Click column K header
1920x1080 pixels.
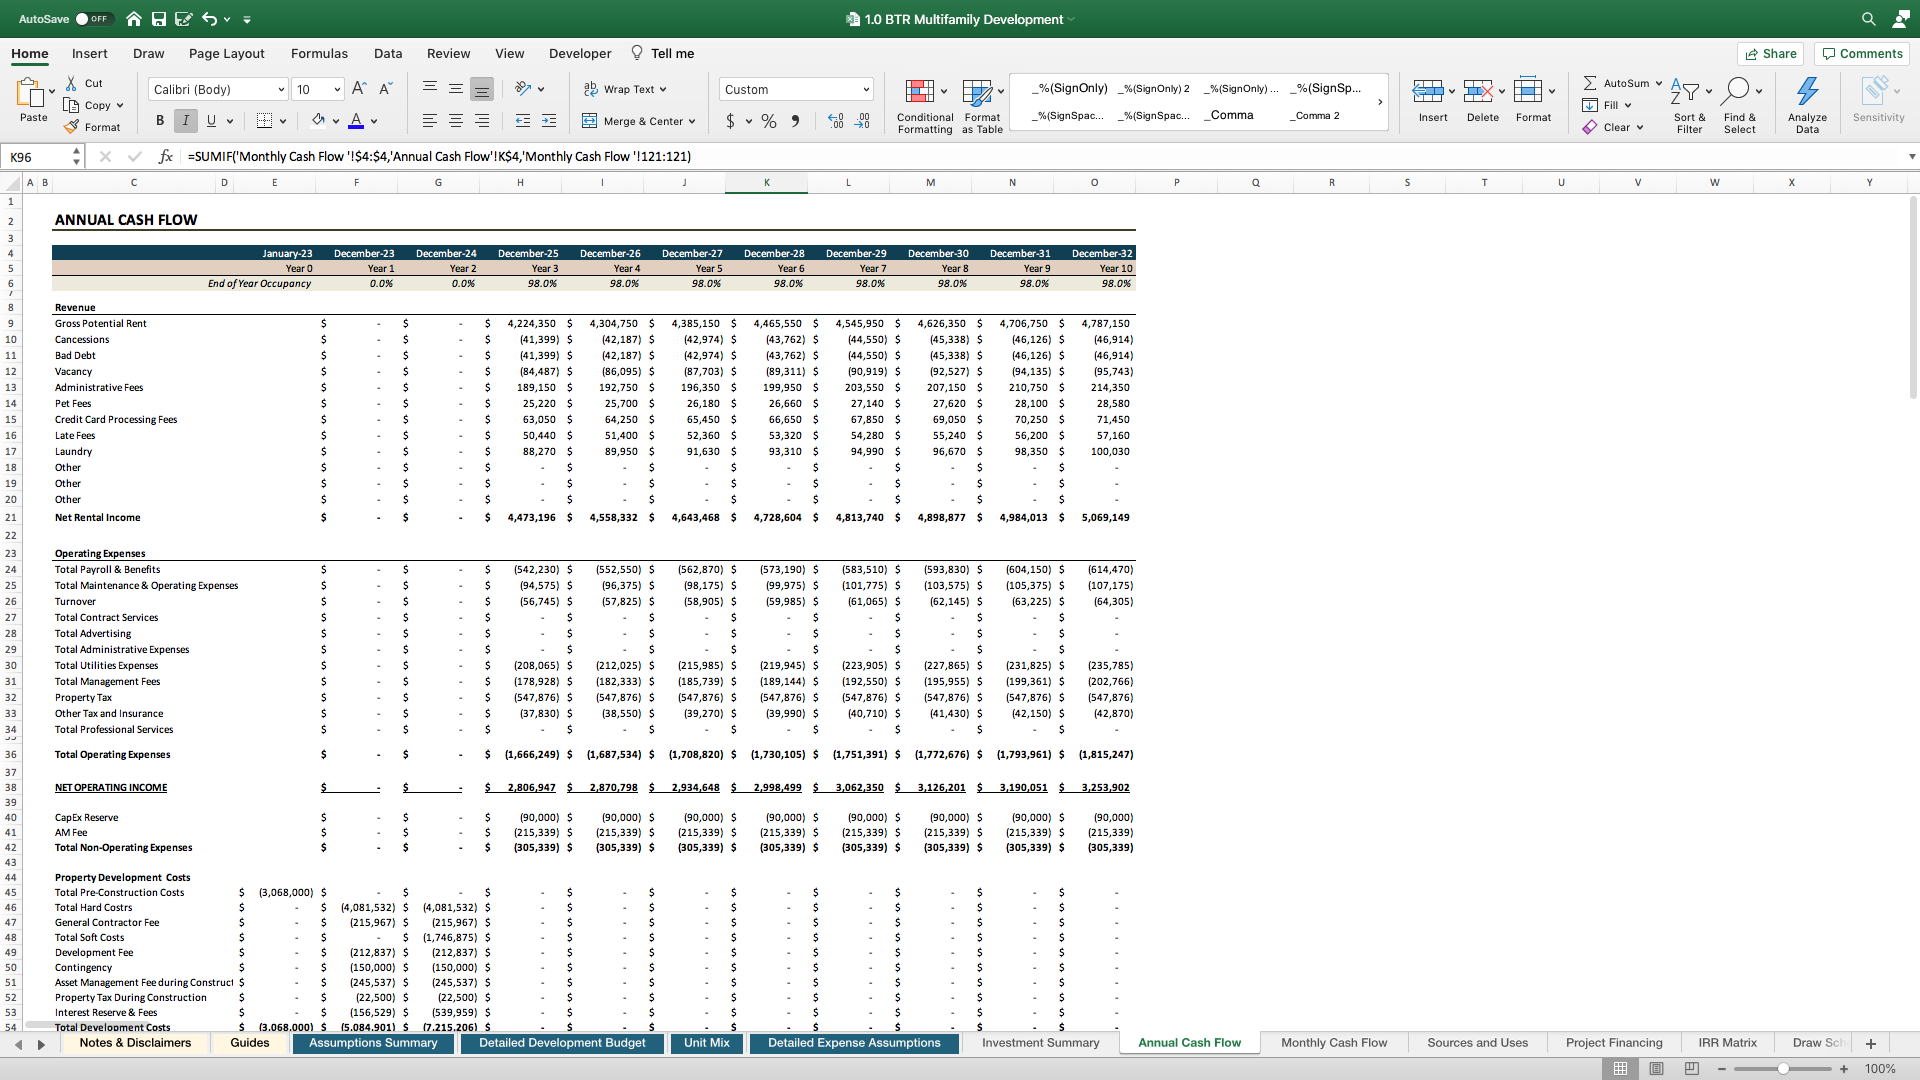pyautogui.click(x=767, y=183)
